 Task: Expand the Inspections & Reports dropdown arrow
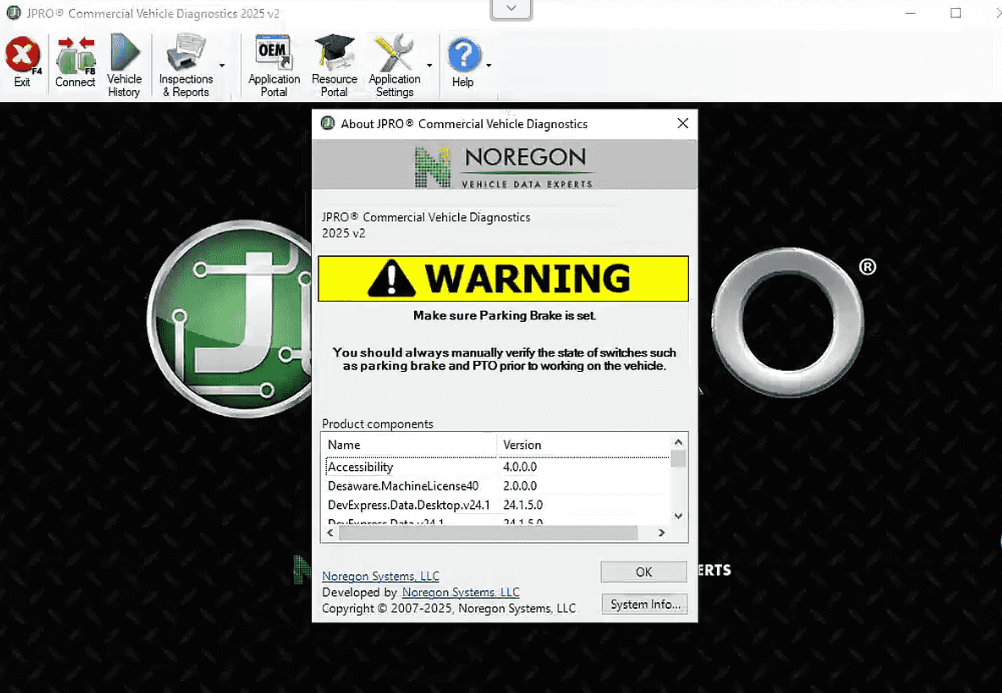pyautogui.click(x=222, y=66)
